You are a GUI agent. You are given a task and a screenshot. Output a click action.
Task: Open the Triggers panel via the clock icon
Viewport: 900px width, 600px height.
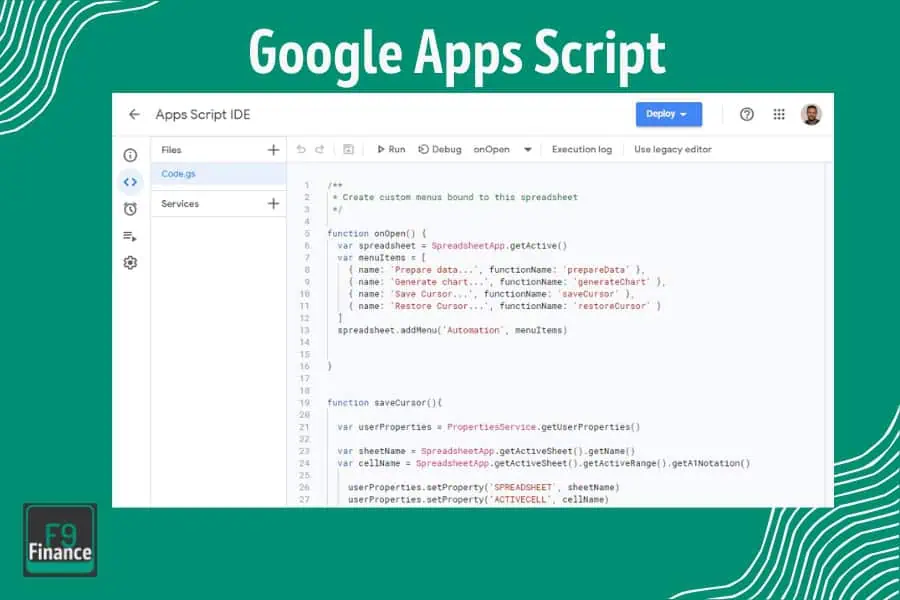coord(130,208)
